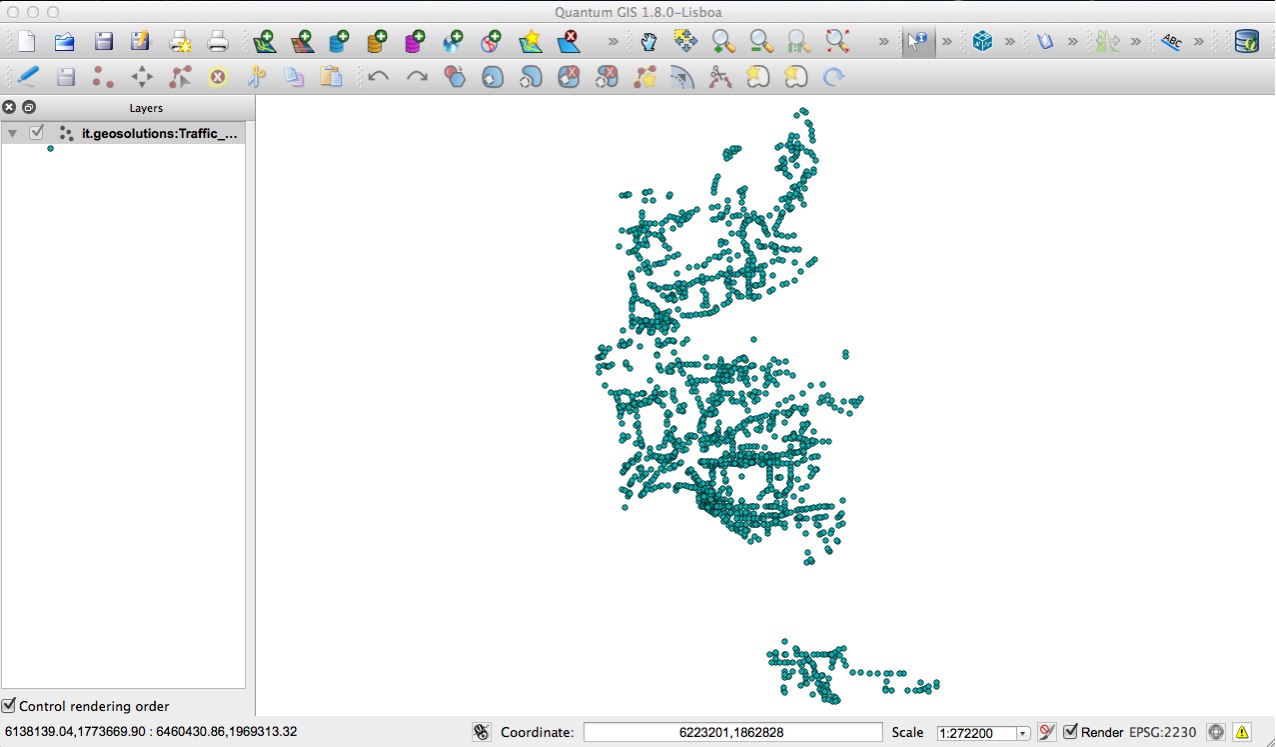1276x747 pixels.
Task: Click the Delete Selected yellow X icon
Action: click(217, 76)
